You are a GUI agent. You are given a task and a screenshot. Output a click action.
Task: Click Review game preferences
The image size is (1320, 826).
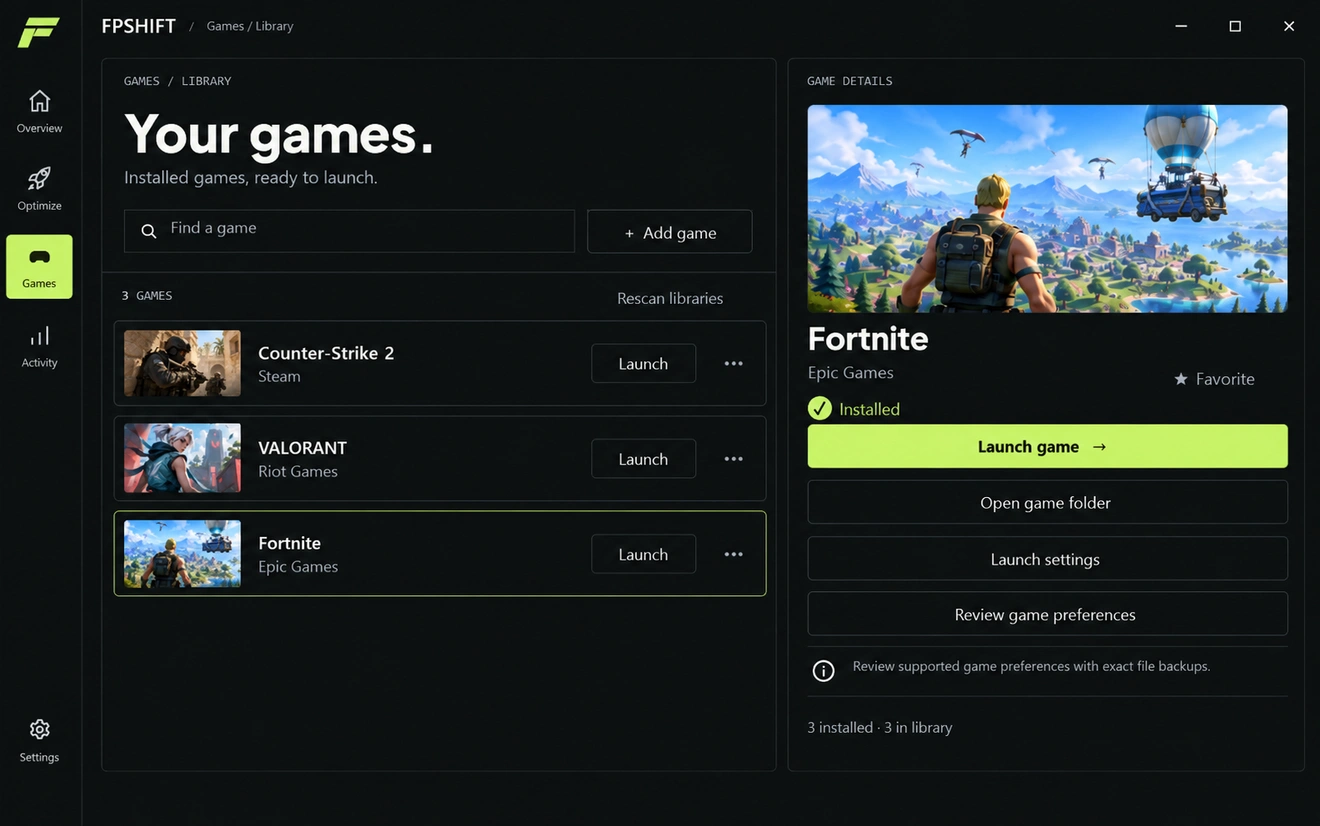1047,614
